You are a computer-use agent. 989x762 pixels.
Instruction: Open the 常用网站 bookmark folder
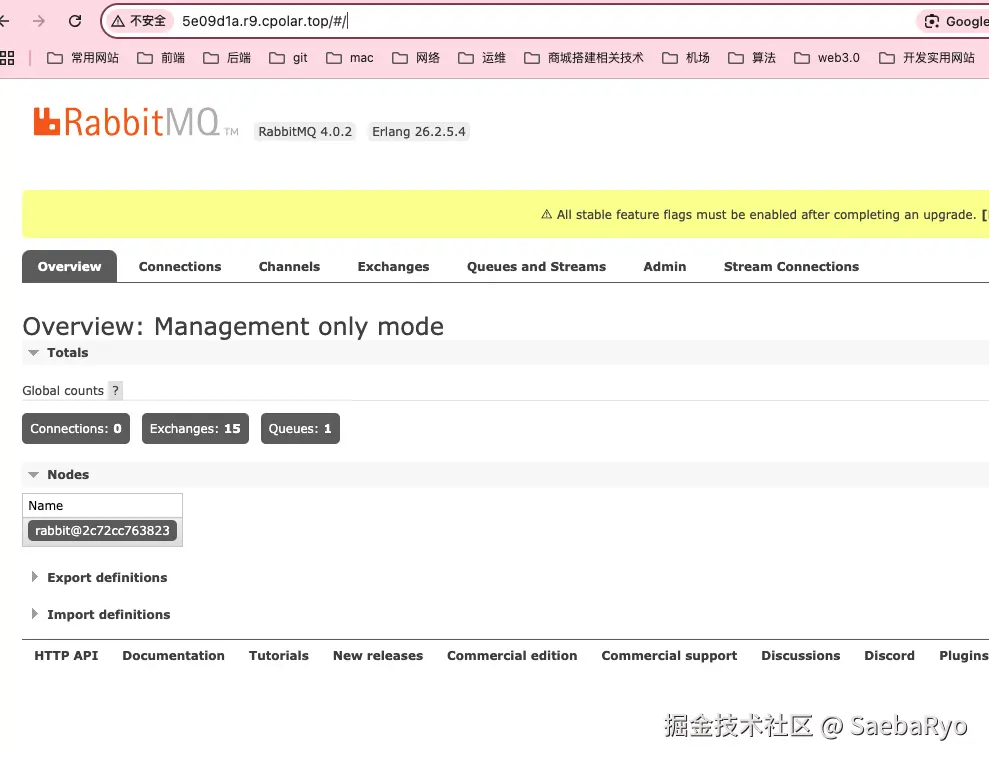[83, 58]
